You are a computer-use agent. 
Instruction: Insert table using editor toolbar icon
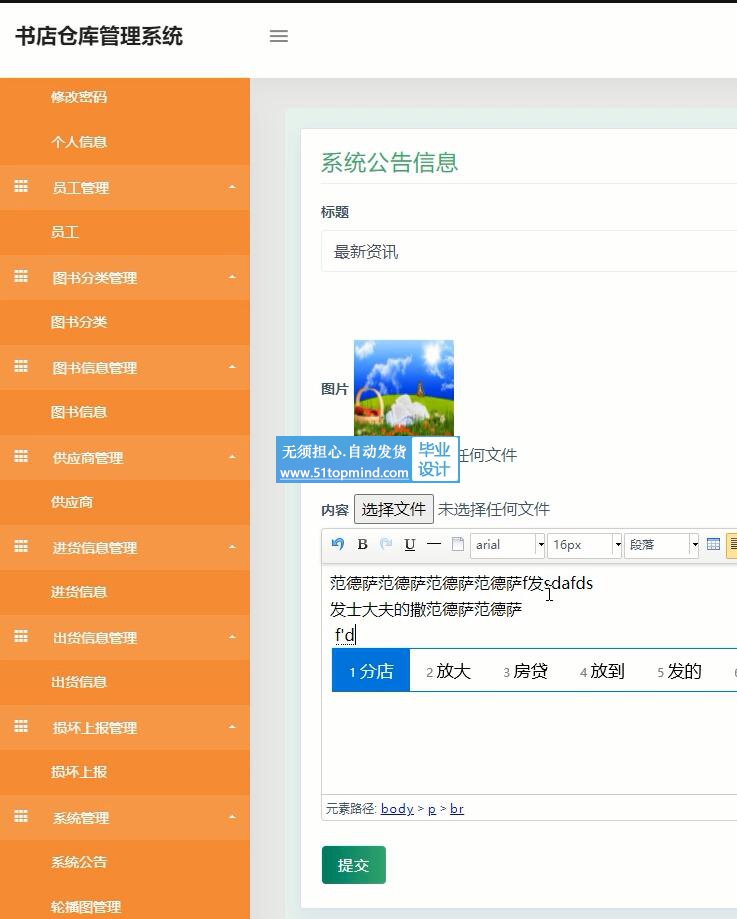[713, 544]
